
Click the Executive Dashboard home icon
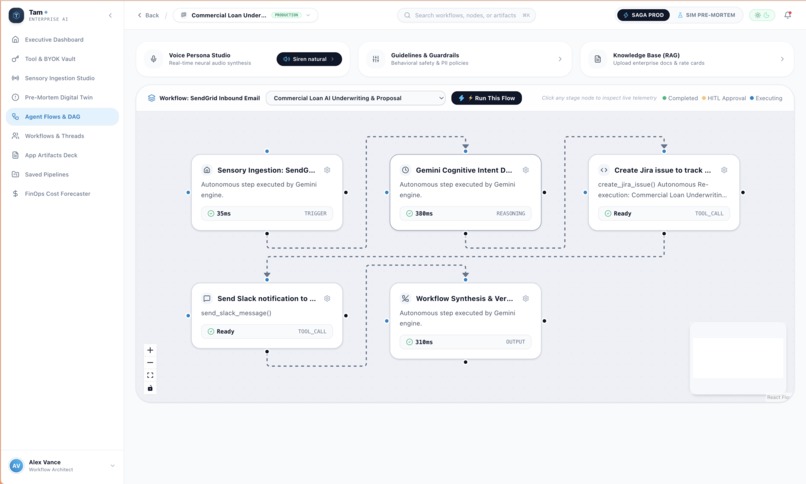15,40
